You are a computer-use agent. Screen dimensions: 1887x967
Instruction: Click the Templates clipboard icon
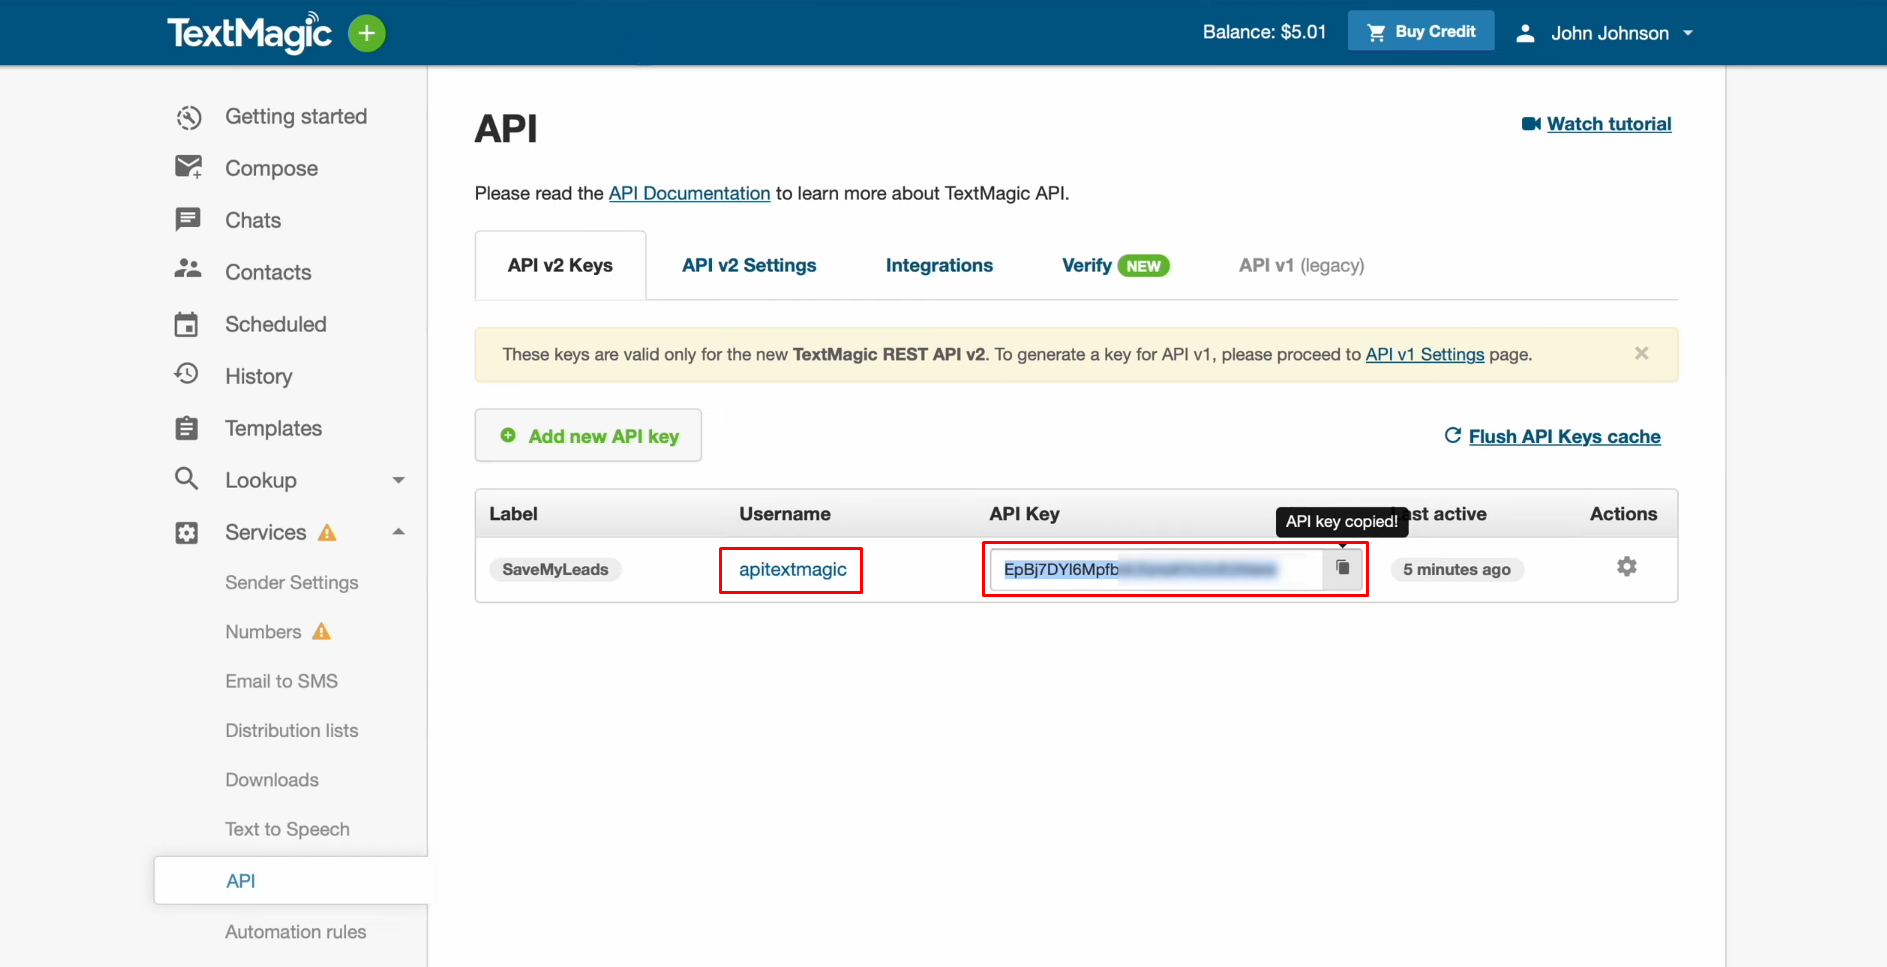tap(187, 428)
